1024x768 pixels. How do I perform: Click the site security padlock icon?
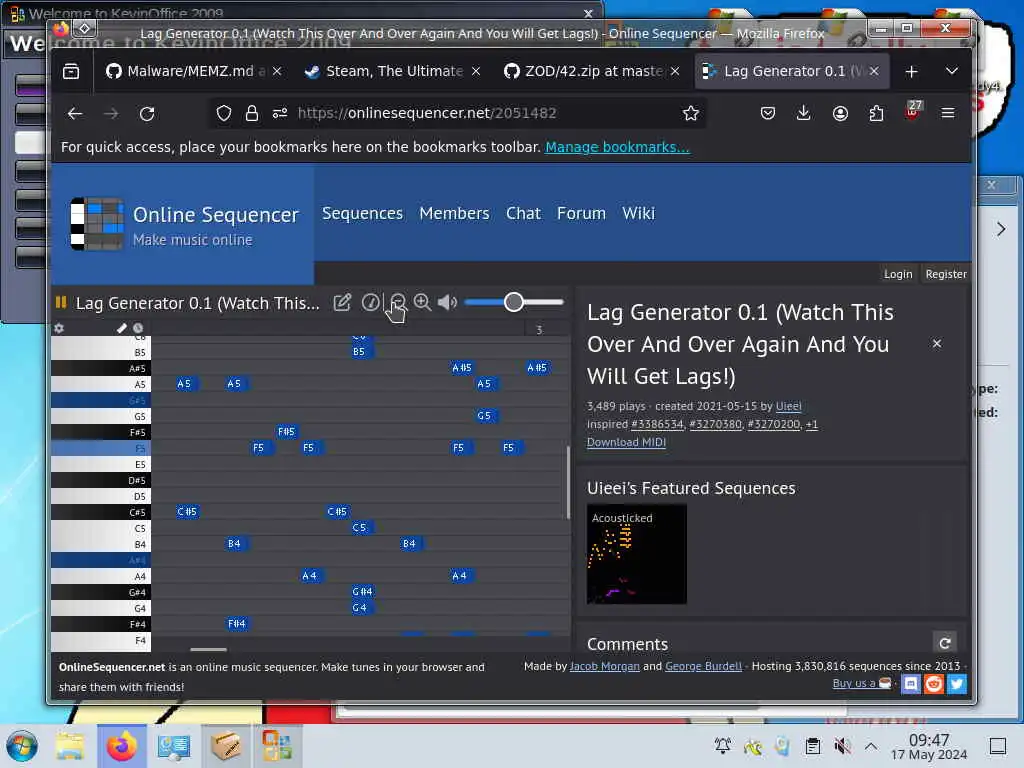[x=251, y=114]
